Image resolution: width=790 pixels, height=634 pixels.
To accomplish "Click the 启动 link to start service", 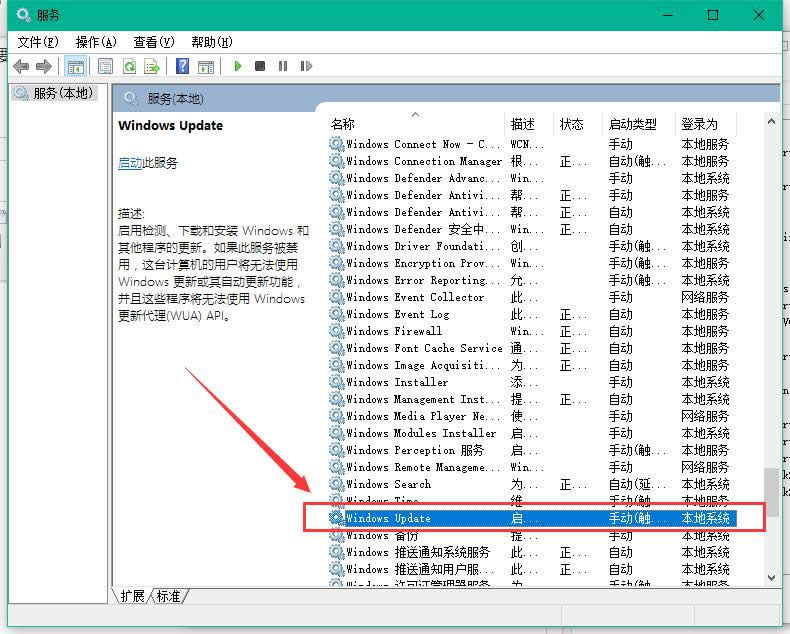I will pyautogui.click(x=130, y=163).
